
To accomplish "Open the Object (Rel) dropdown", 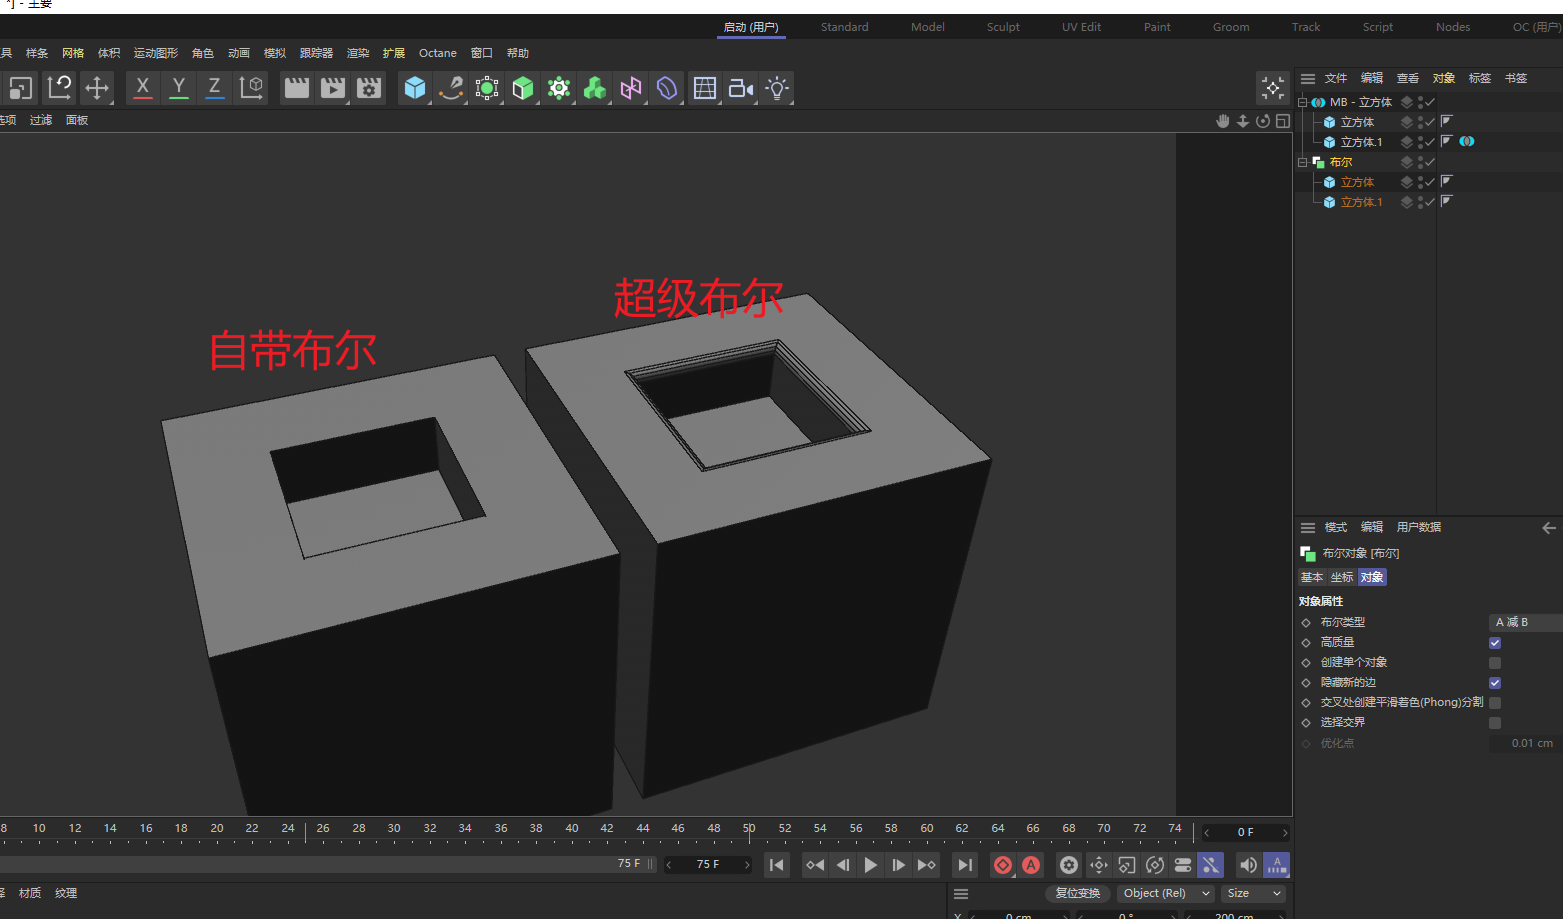I will 1165,893.
